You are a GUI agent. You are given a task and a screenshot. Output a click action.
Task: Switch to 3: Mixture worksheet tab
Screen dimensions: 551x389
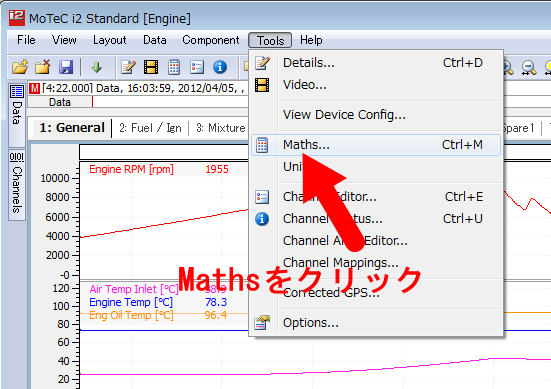pos(221,128)
